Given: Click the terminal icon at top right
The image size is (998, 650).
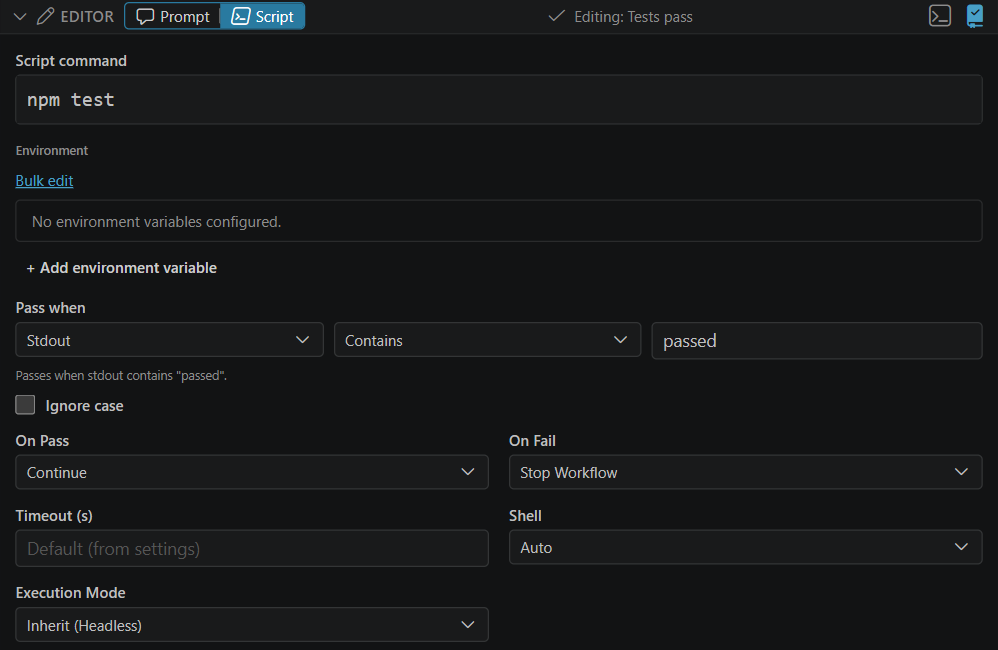Looking at the screenshot, I should tap(939, 16).
